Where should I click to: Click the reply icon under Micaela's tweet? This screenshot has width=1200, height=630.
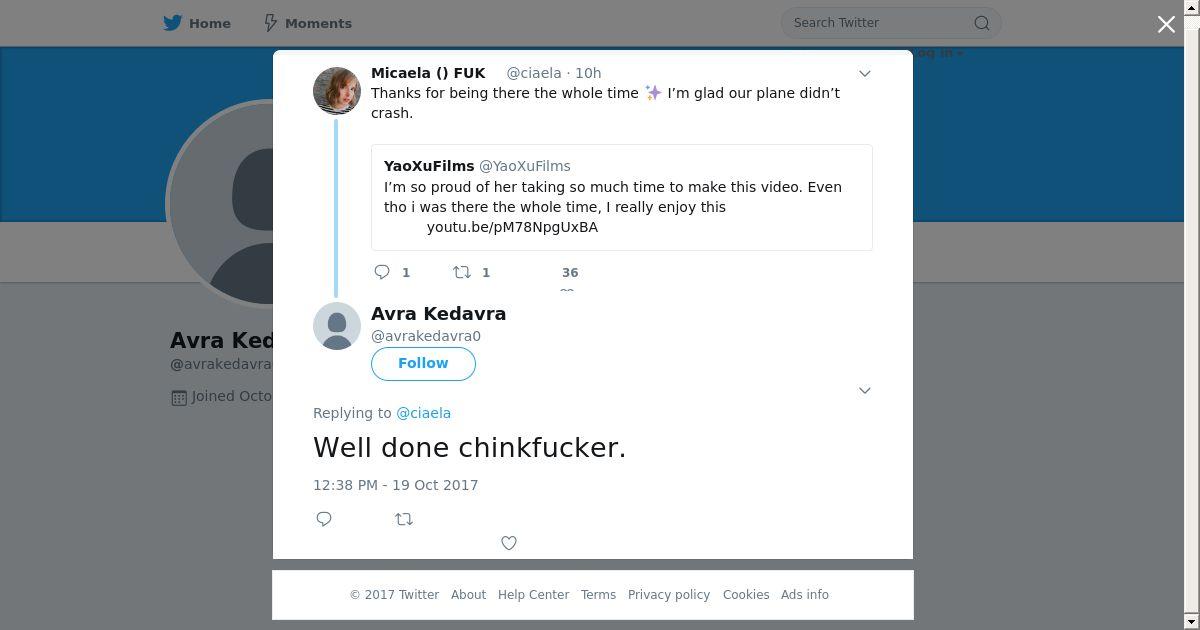(382, 272)
